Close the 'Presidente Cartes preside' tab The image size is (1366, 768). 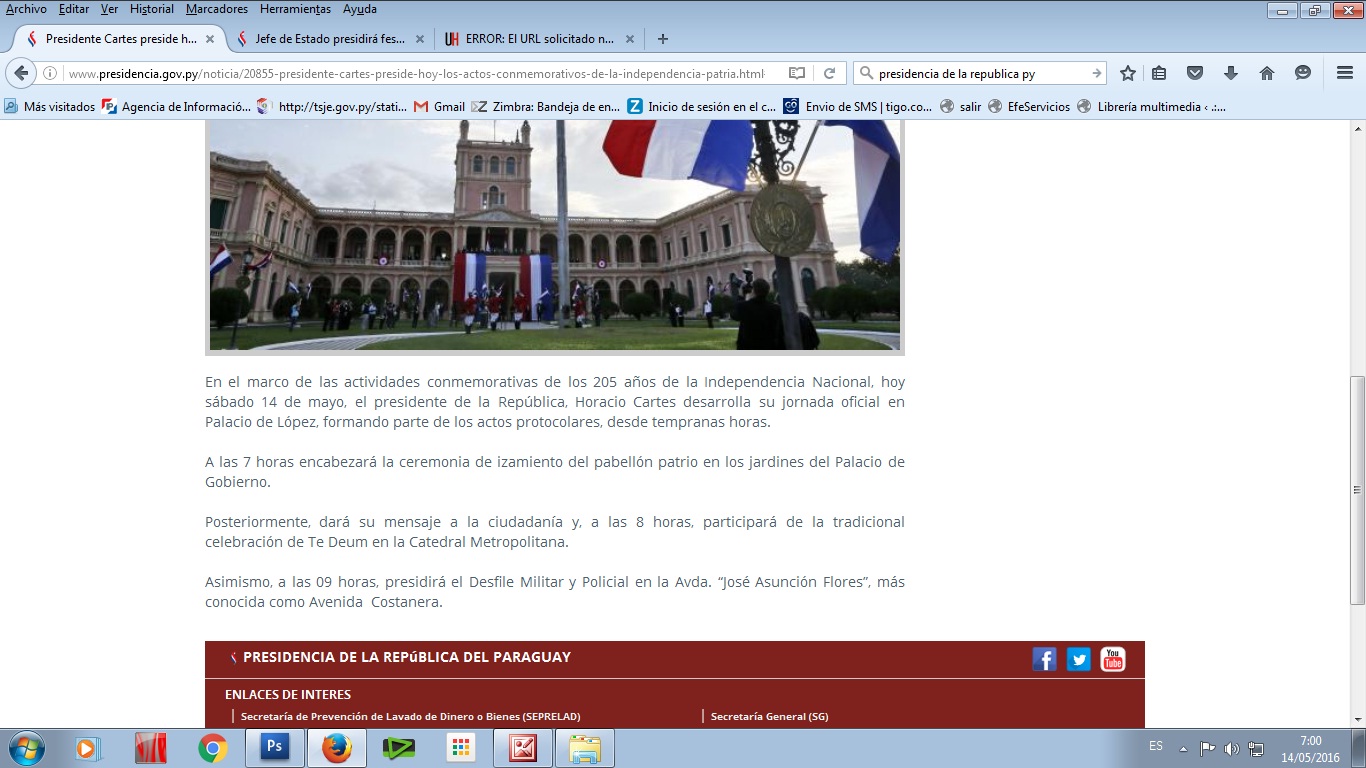(211, 39)
